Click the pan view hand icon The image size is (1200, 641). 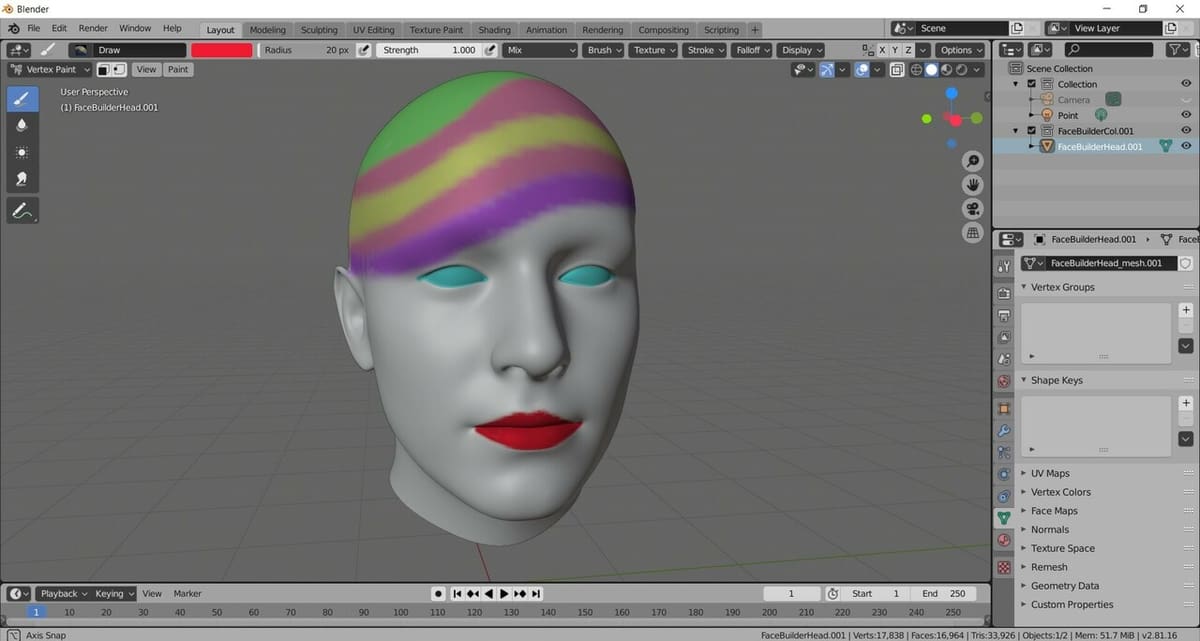[x=972, y=185]
